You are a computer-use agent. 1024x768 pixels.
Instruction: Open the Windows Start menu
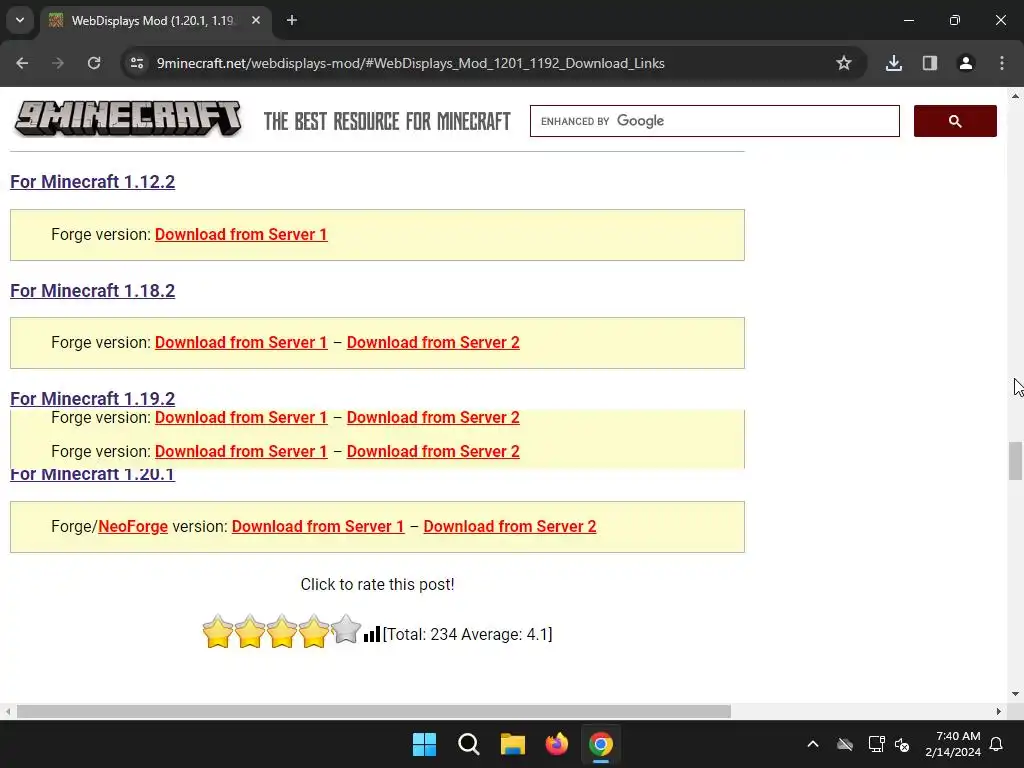pos(424,744)
